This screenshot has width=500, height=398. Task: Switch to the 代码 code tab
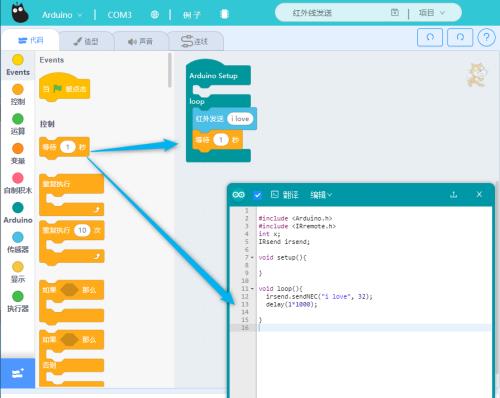[31, 40]
